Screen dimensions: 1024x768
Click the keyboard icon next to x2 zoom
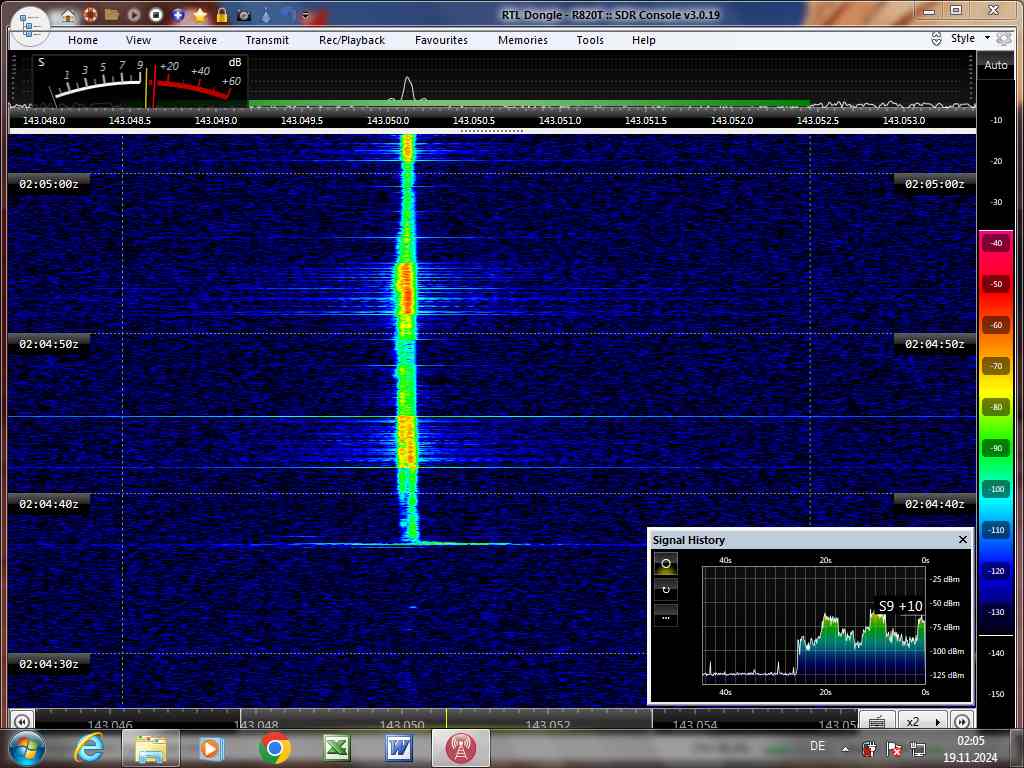click(877, 721)
